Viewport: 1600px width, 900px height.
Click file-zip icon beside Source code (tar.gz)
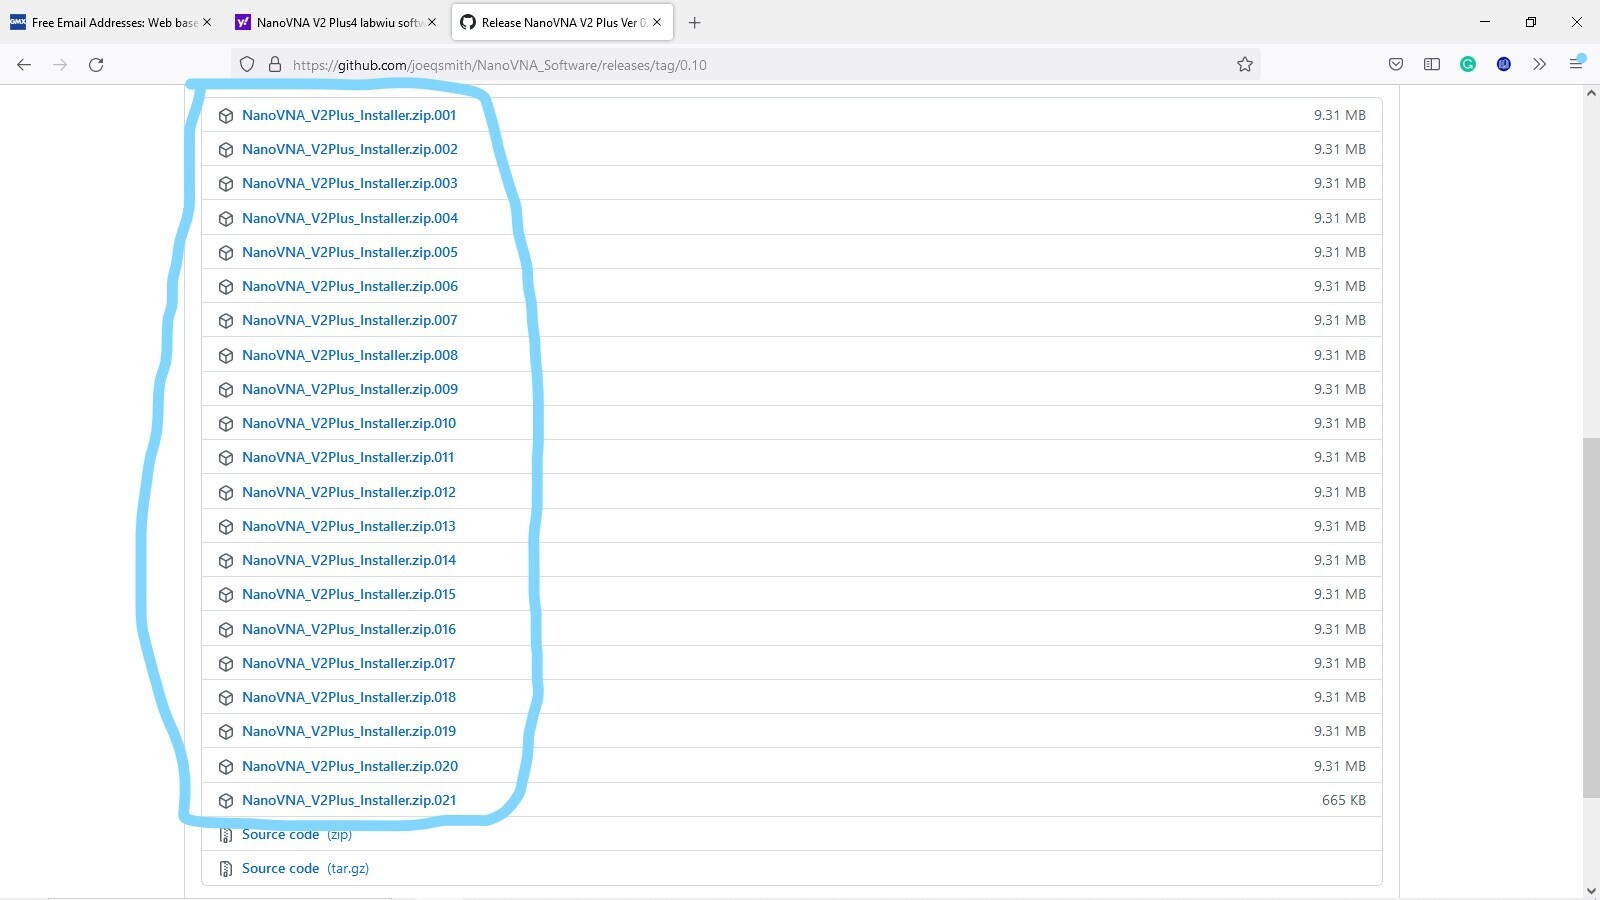pyautogui.click(x=226, y=869)
